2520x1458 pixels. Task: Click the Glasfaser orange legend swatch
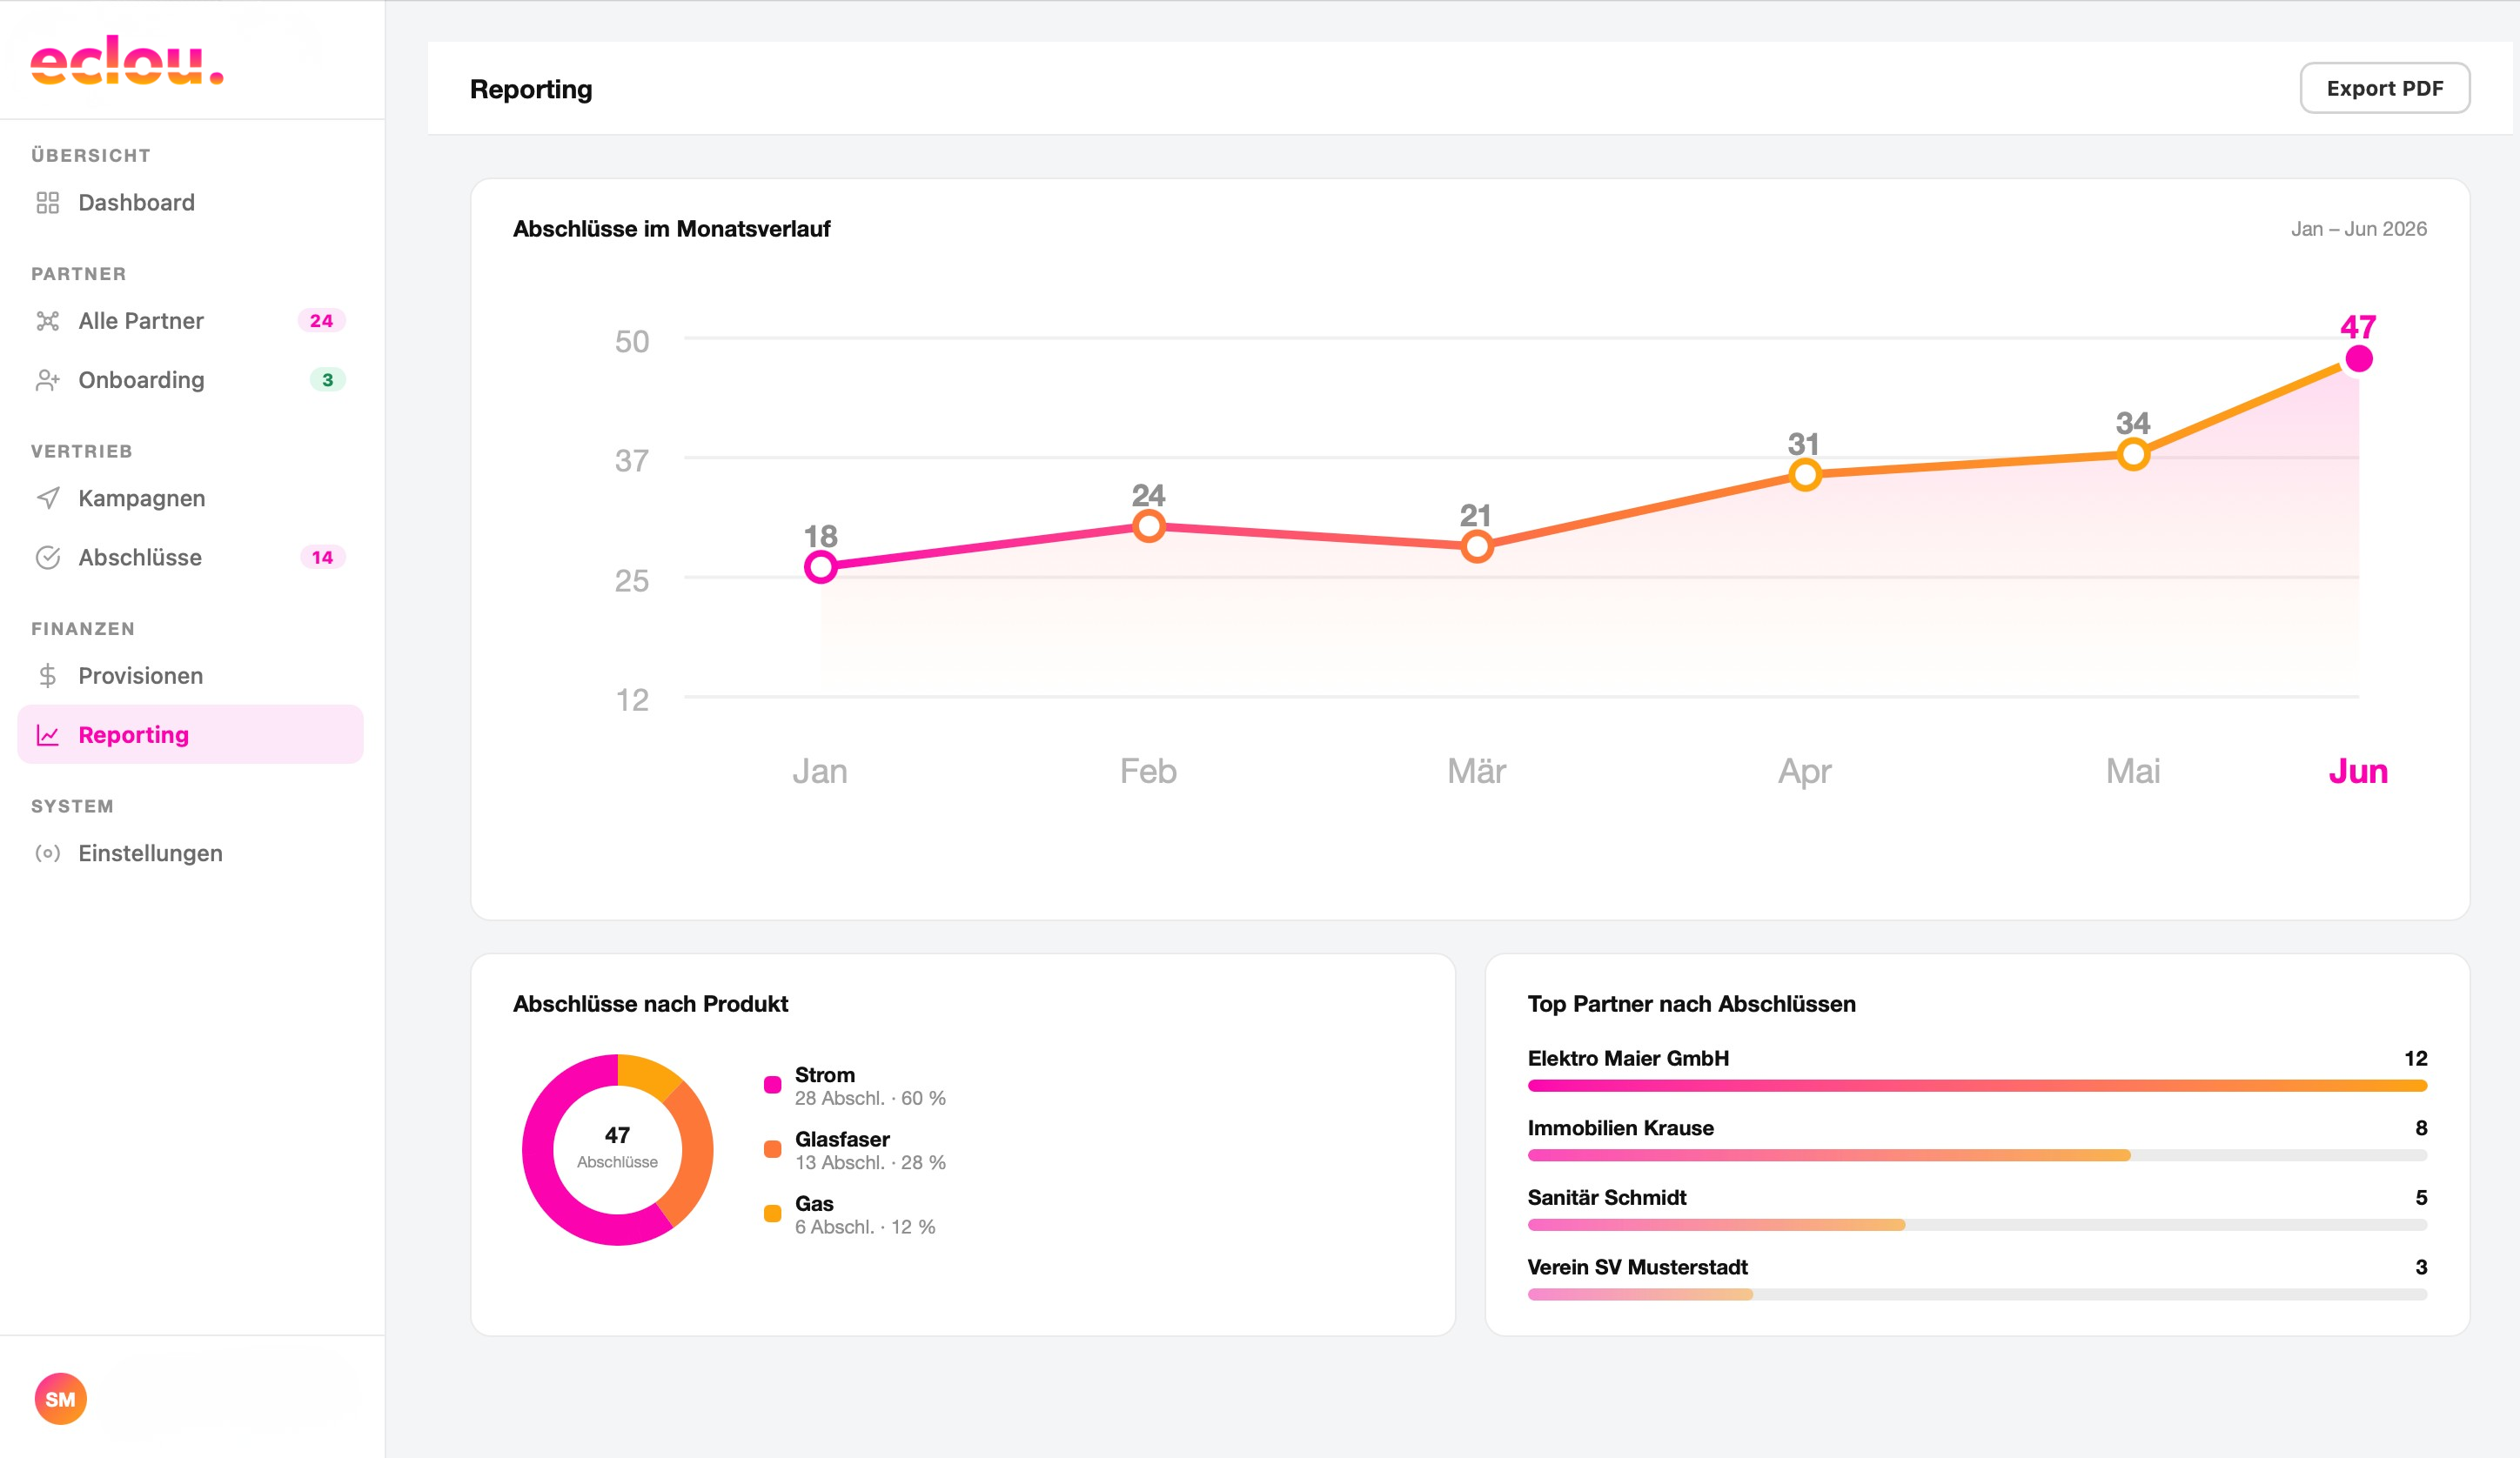[772, 1149]
